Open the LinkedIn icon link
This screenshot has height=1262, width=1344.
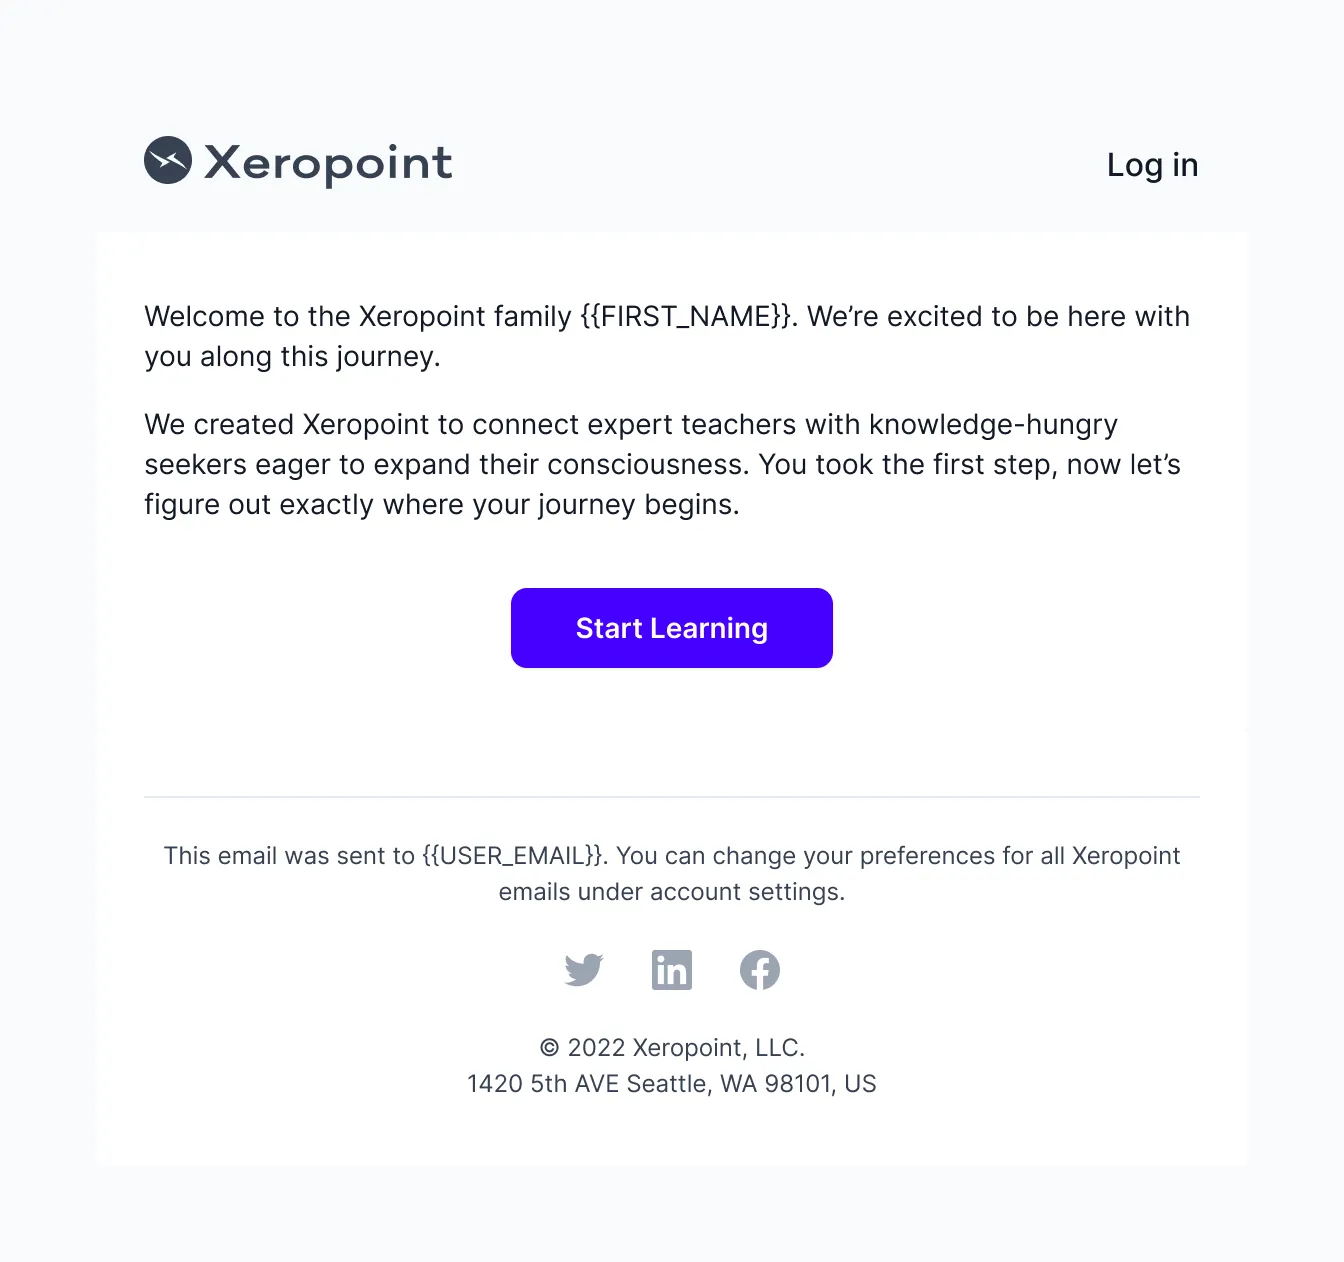pos(672,970)
